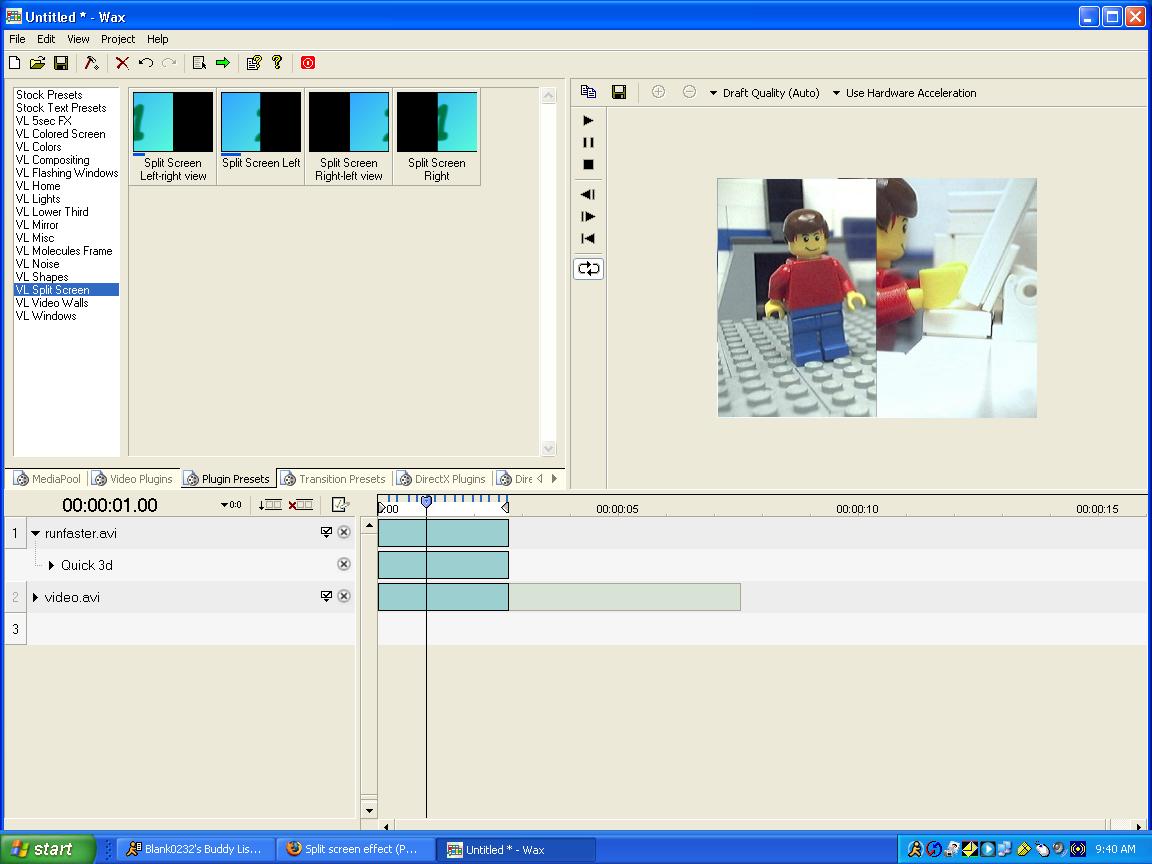Stop preview playback
The image size is (1152, 864).
click(588, 165)
